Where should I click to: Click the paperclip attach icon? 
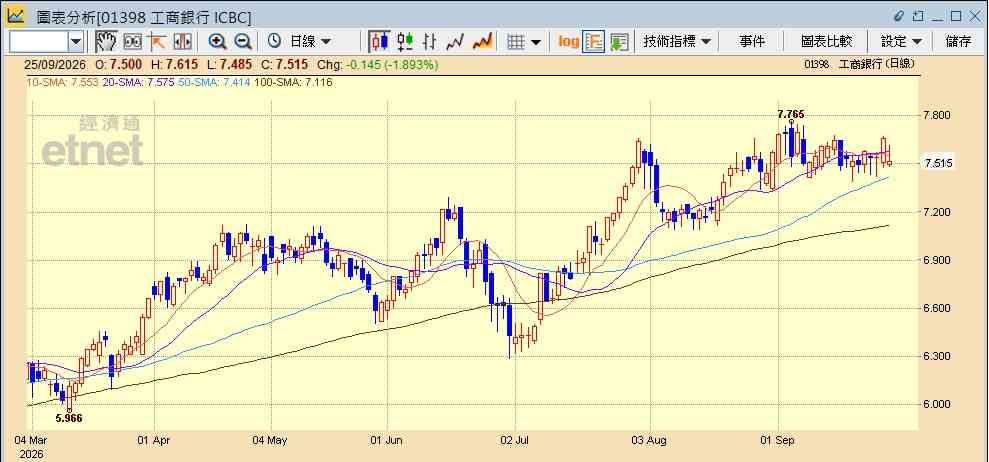coord(899,16)
